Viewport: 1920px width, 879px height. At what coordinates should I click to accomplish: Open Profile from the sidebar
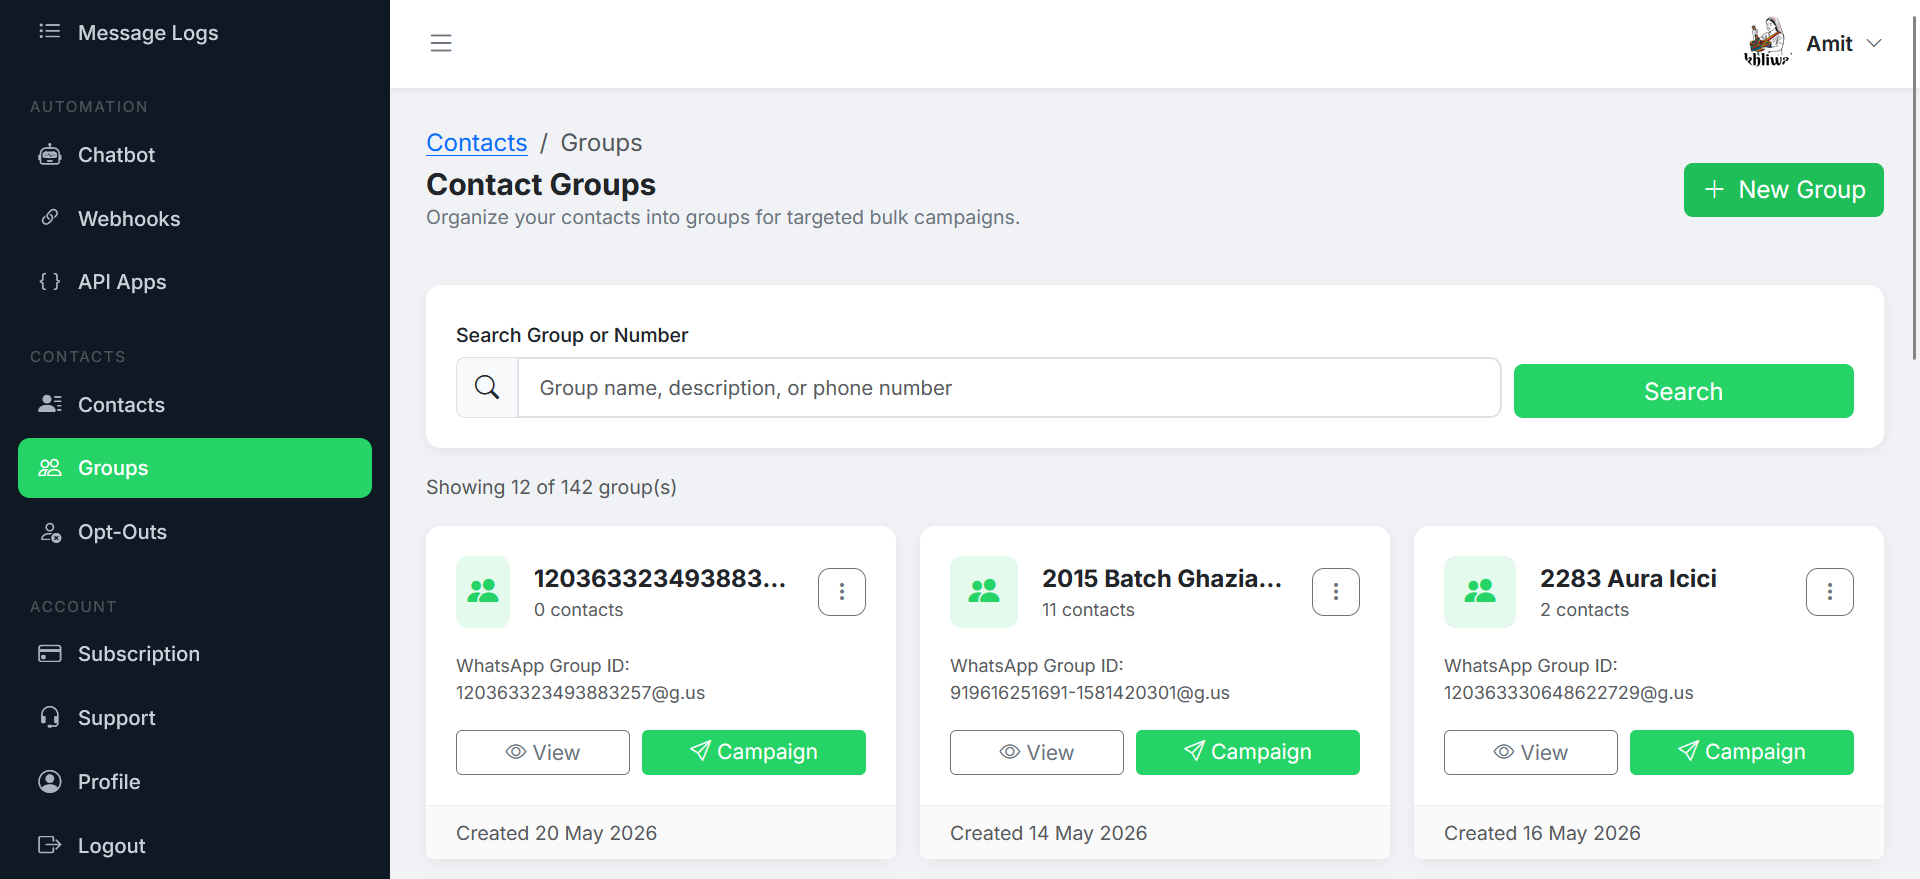coord(195,782)
